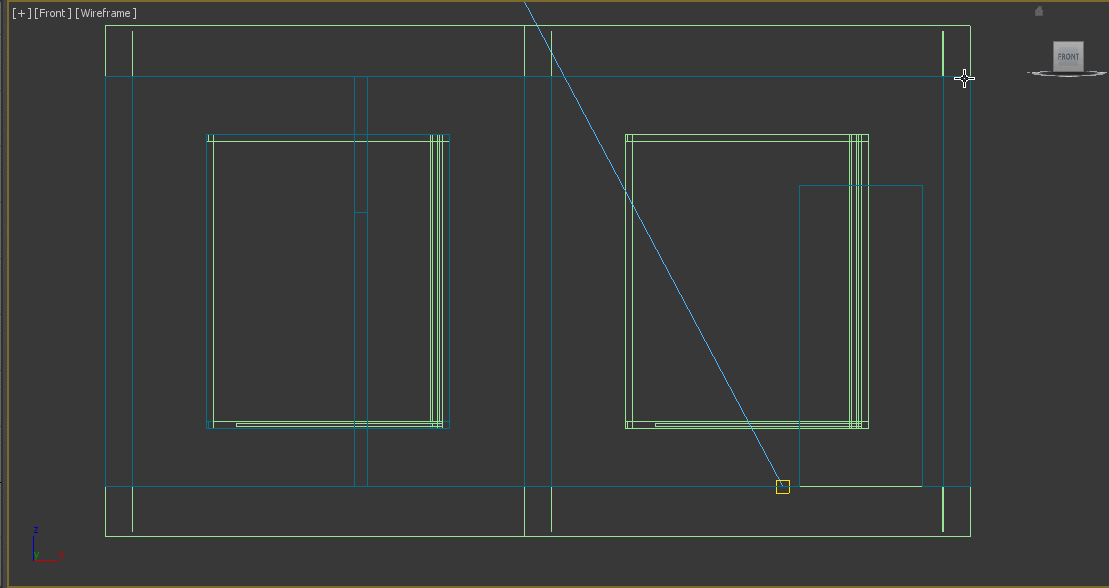Click the FRONT face of the ViewCube
Screen dimensions: 1109x588
tap(1068, 56)
